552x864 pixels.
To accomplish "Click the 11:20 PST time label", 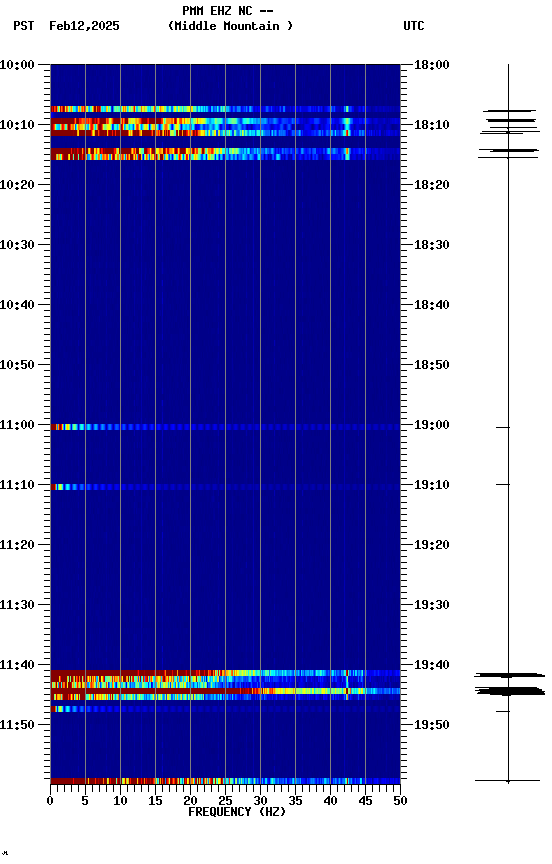I will (17, 546).
